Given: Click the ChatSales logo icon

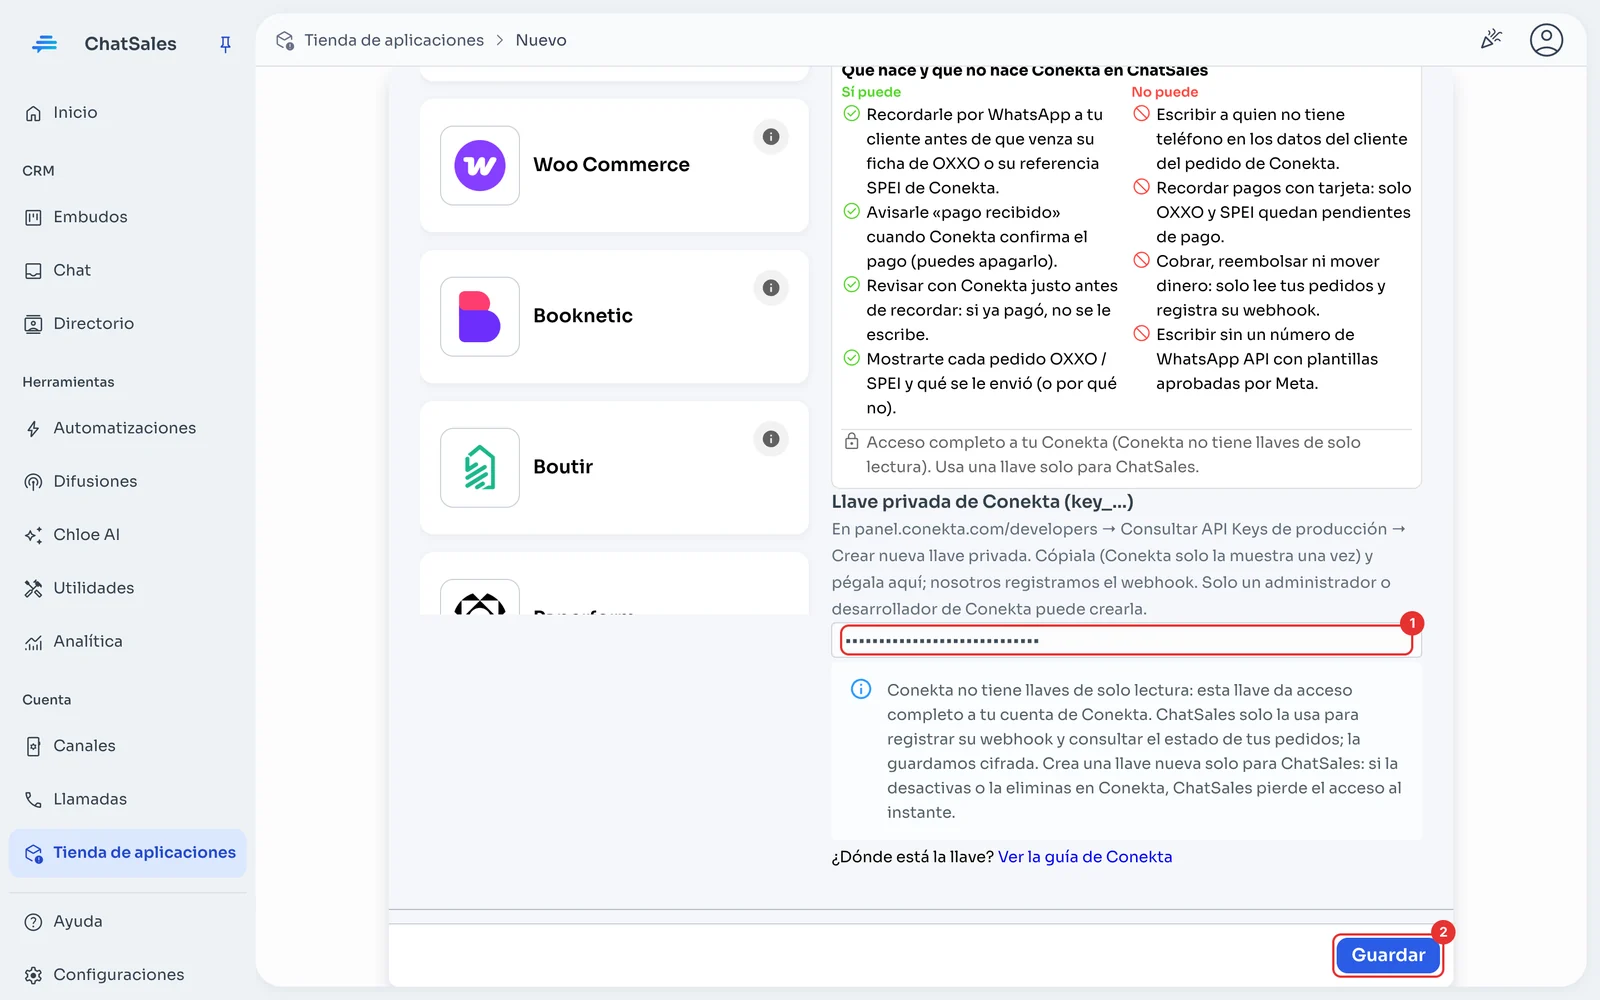Looking at the screenshot, I should [44, 44].
